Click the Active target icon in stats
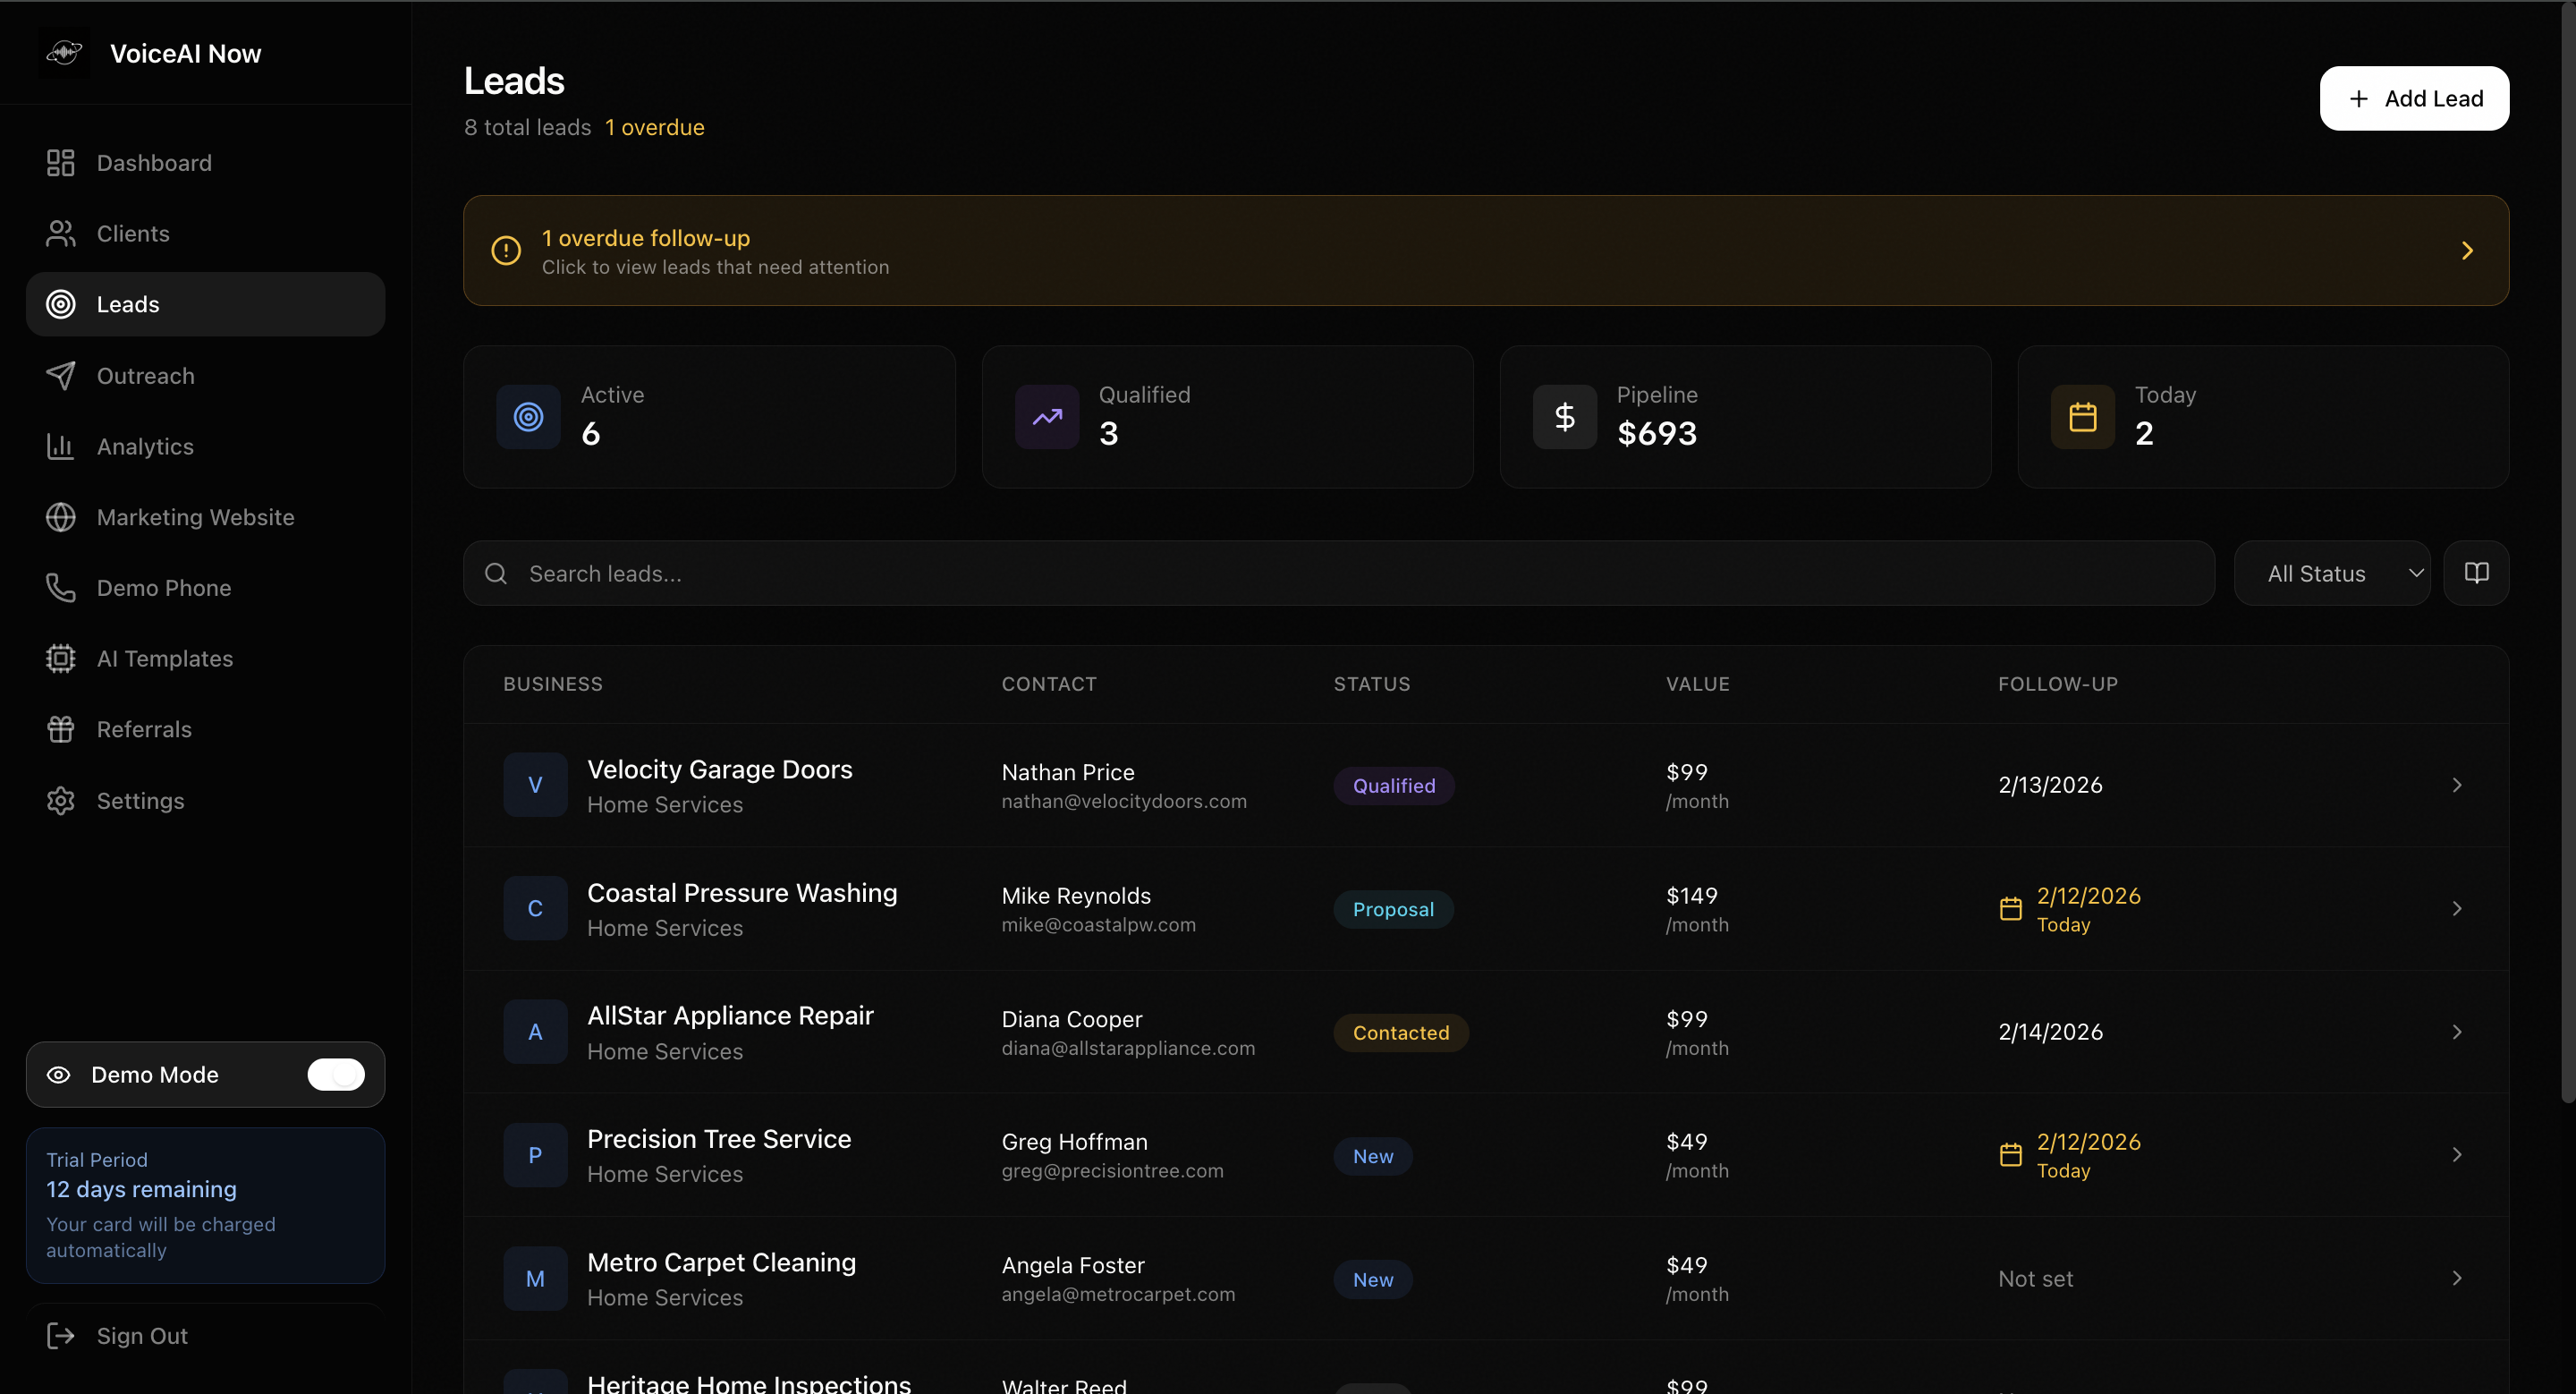 [x=529, y=417]
